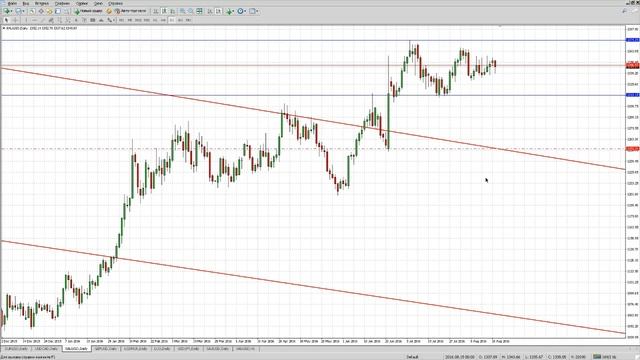Switch to M15 timeframe
This screenshot has width=640, height=360.
pyautogui.click(x=138, y=20)
